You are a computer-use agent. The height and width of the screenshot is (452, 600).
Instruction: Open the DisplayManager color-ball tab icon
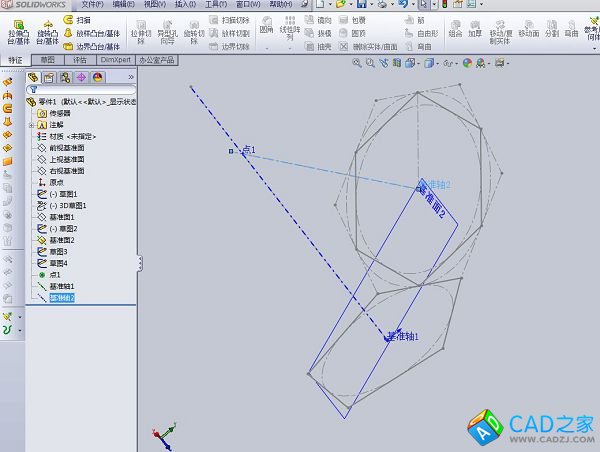(x=97, y=77)
